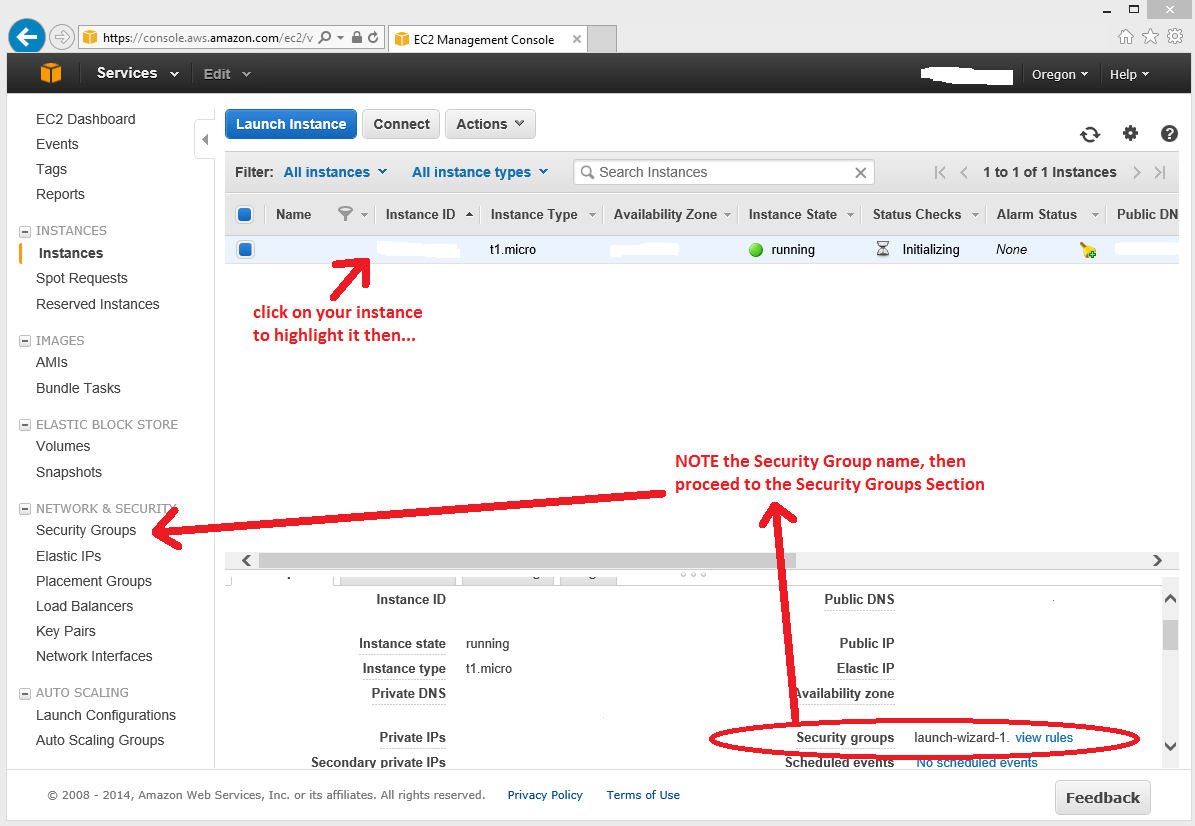
Task: Open the Edit dropdown menu
Action: 227,74
